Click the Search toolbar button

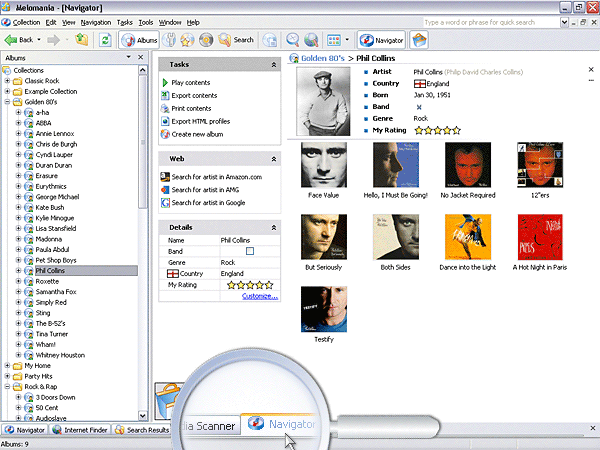pyautogui.click(x=235, y=40)
